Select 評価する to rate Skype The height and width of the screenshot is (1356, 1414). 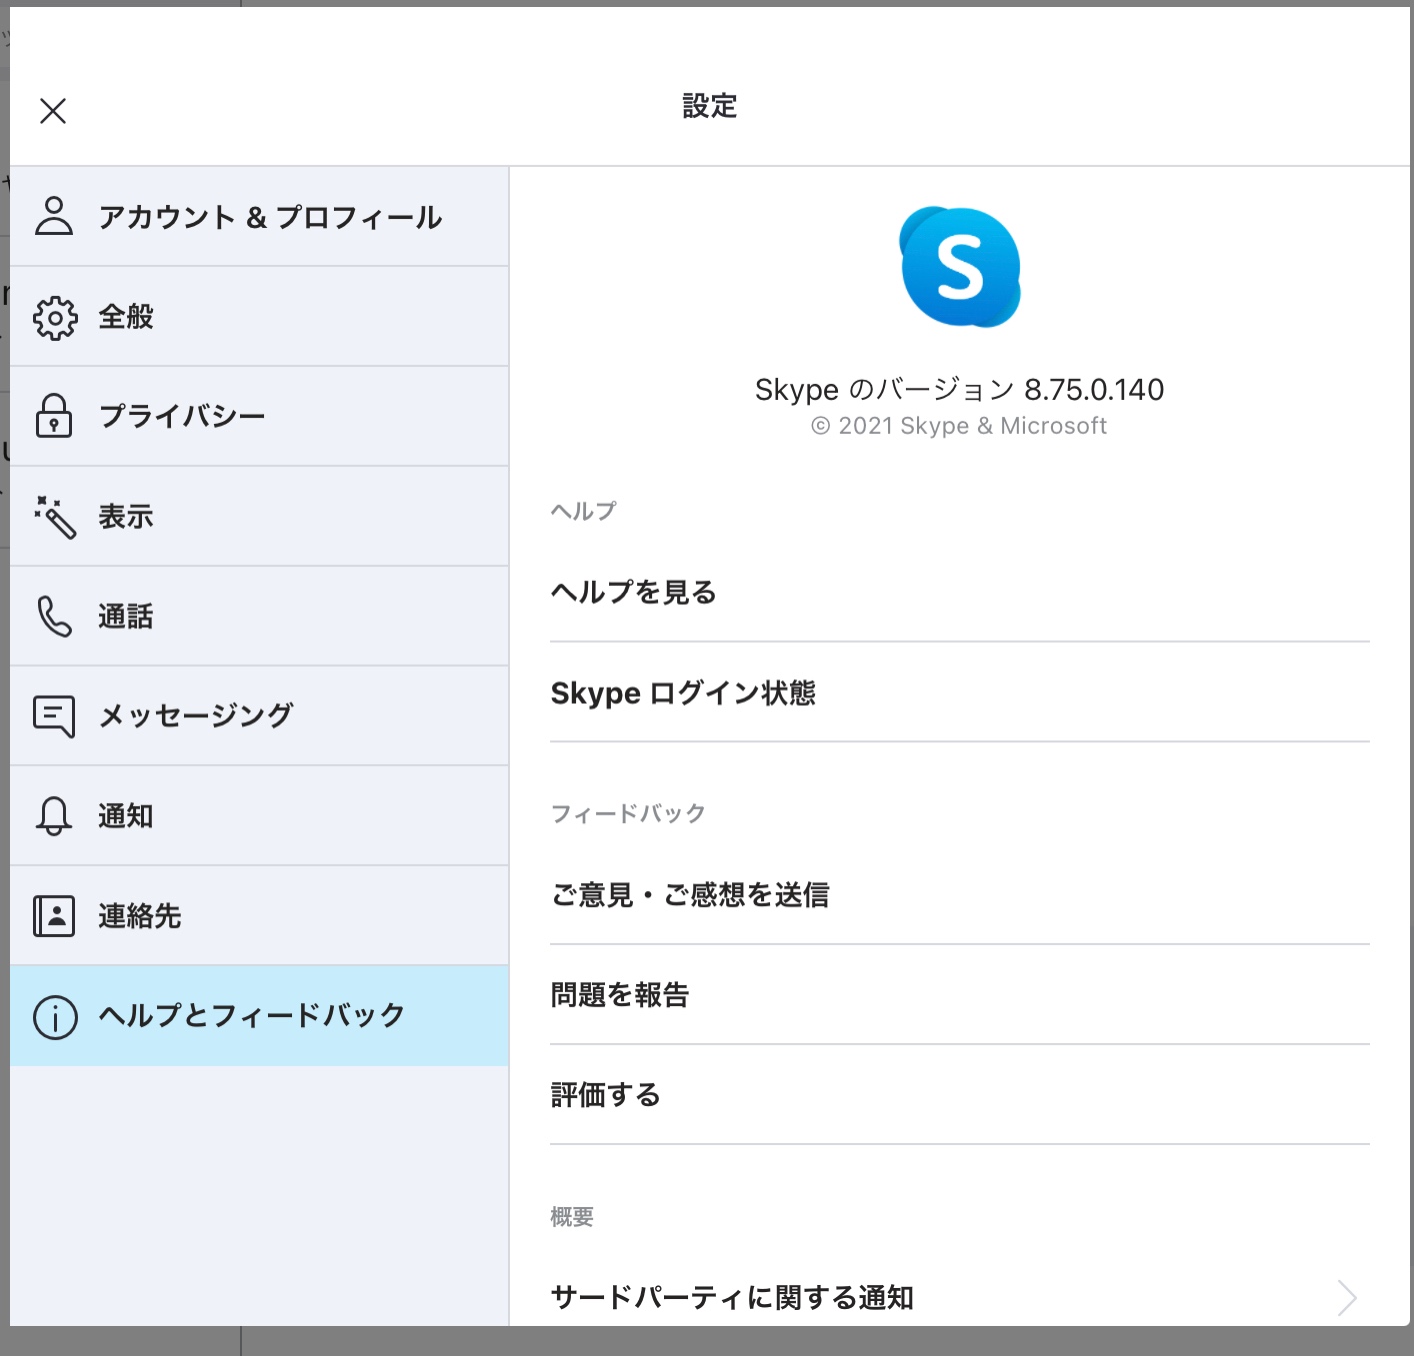(x=960, y=1095)
